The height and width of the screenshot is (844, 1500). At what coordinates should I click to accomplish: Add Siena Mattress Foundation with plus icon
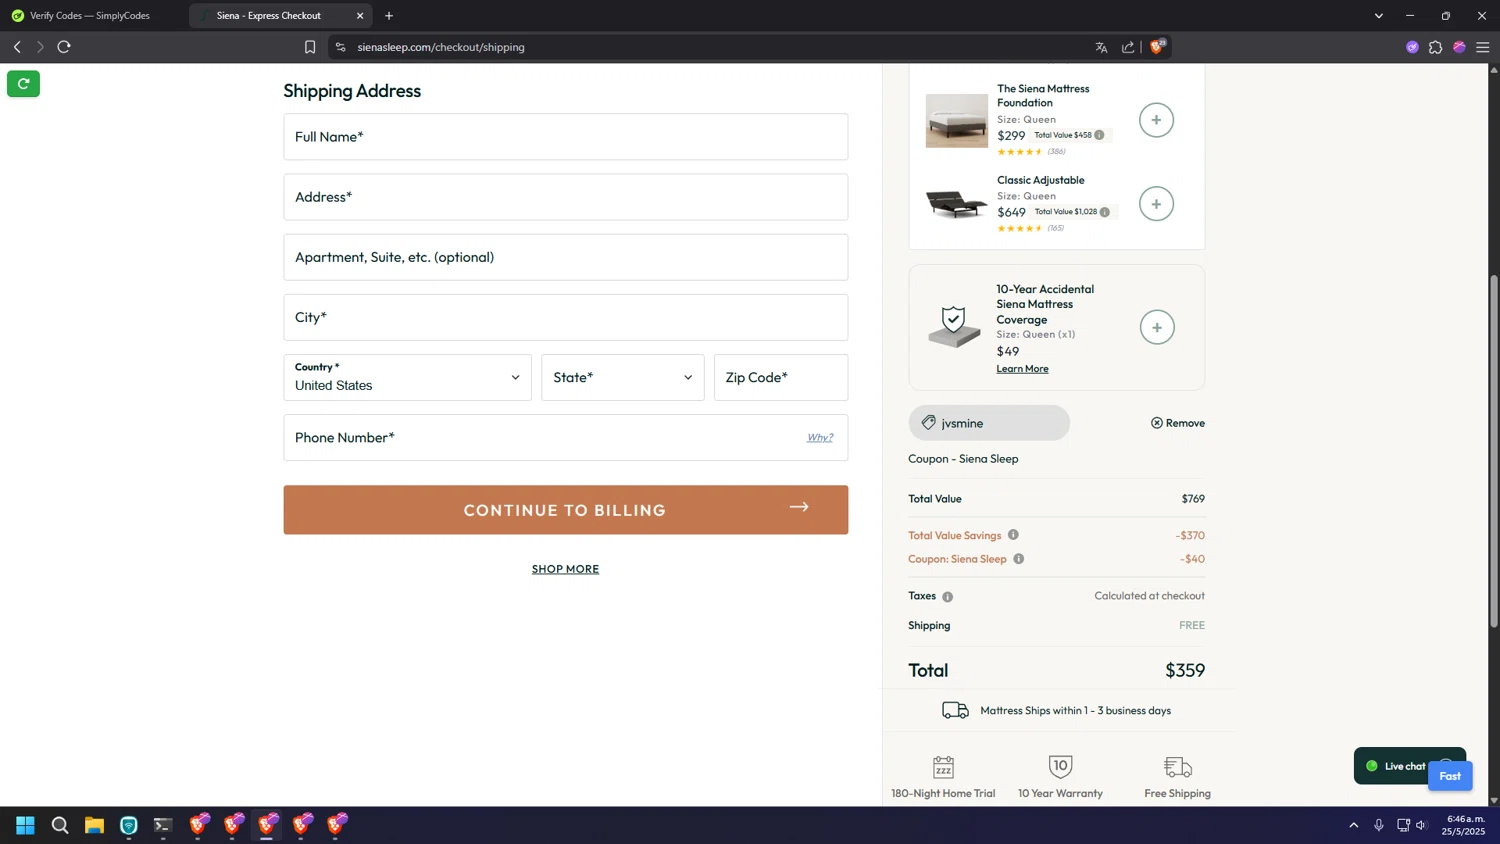pos(1156,120)
